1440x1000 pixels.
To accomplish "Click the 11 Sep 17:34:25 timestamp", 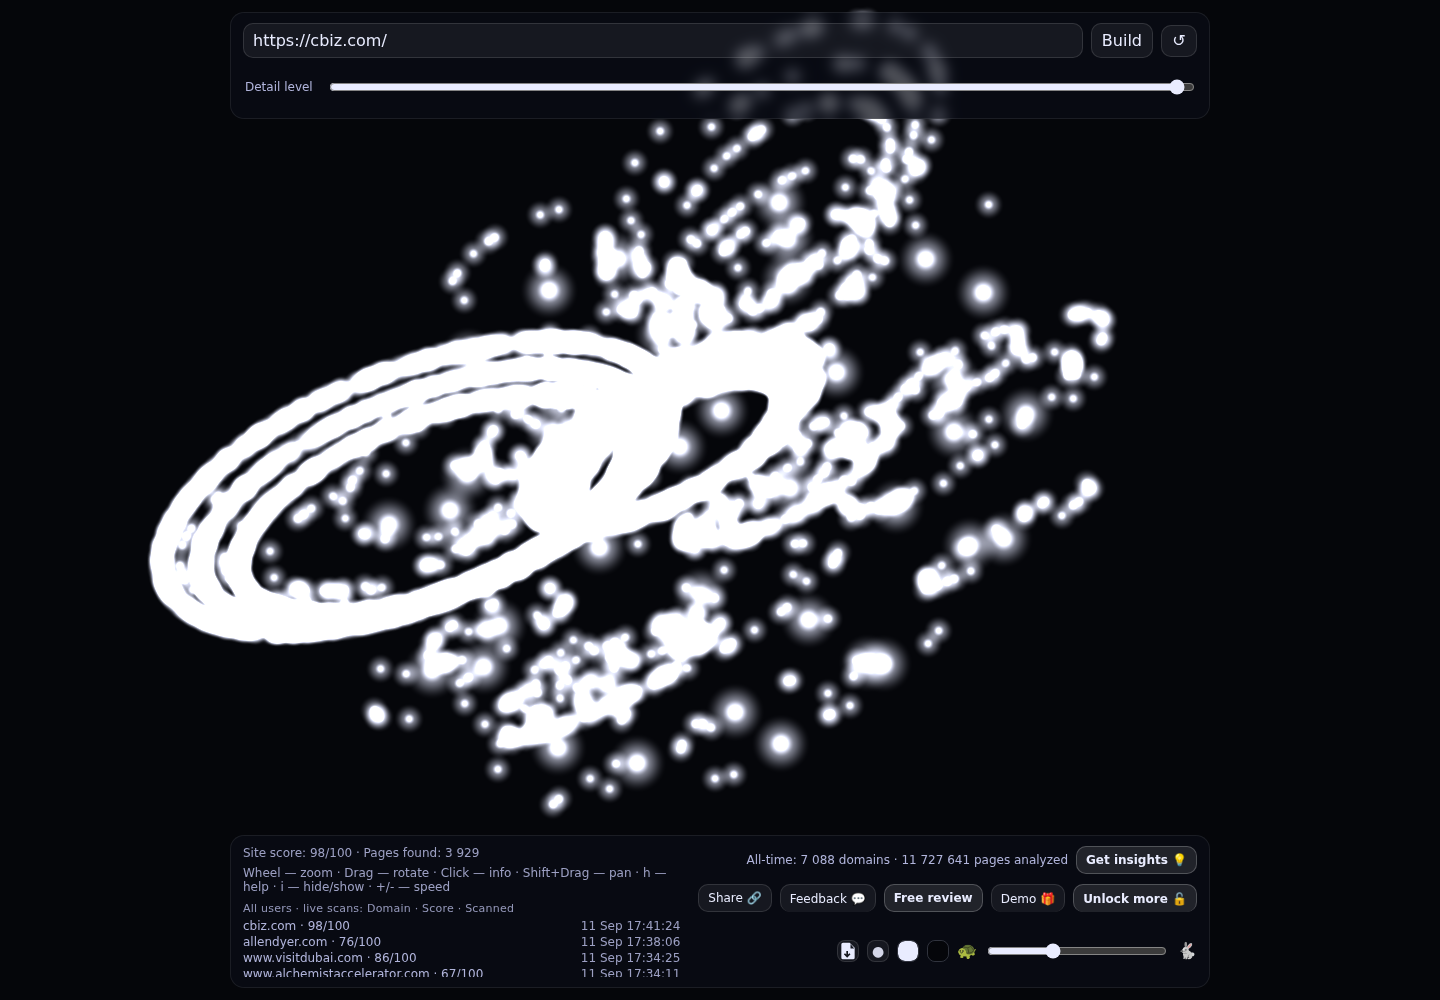I will click(630, 958).
